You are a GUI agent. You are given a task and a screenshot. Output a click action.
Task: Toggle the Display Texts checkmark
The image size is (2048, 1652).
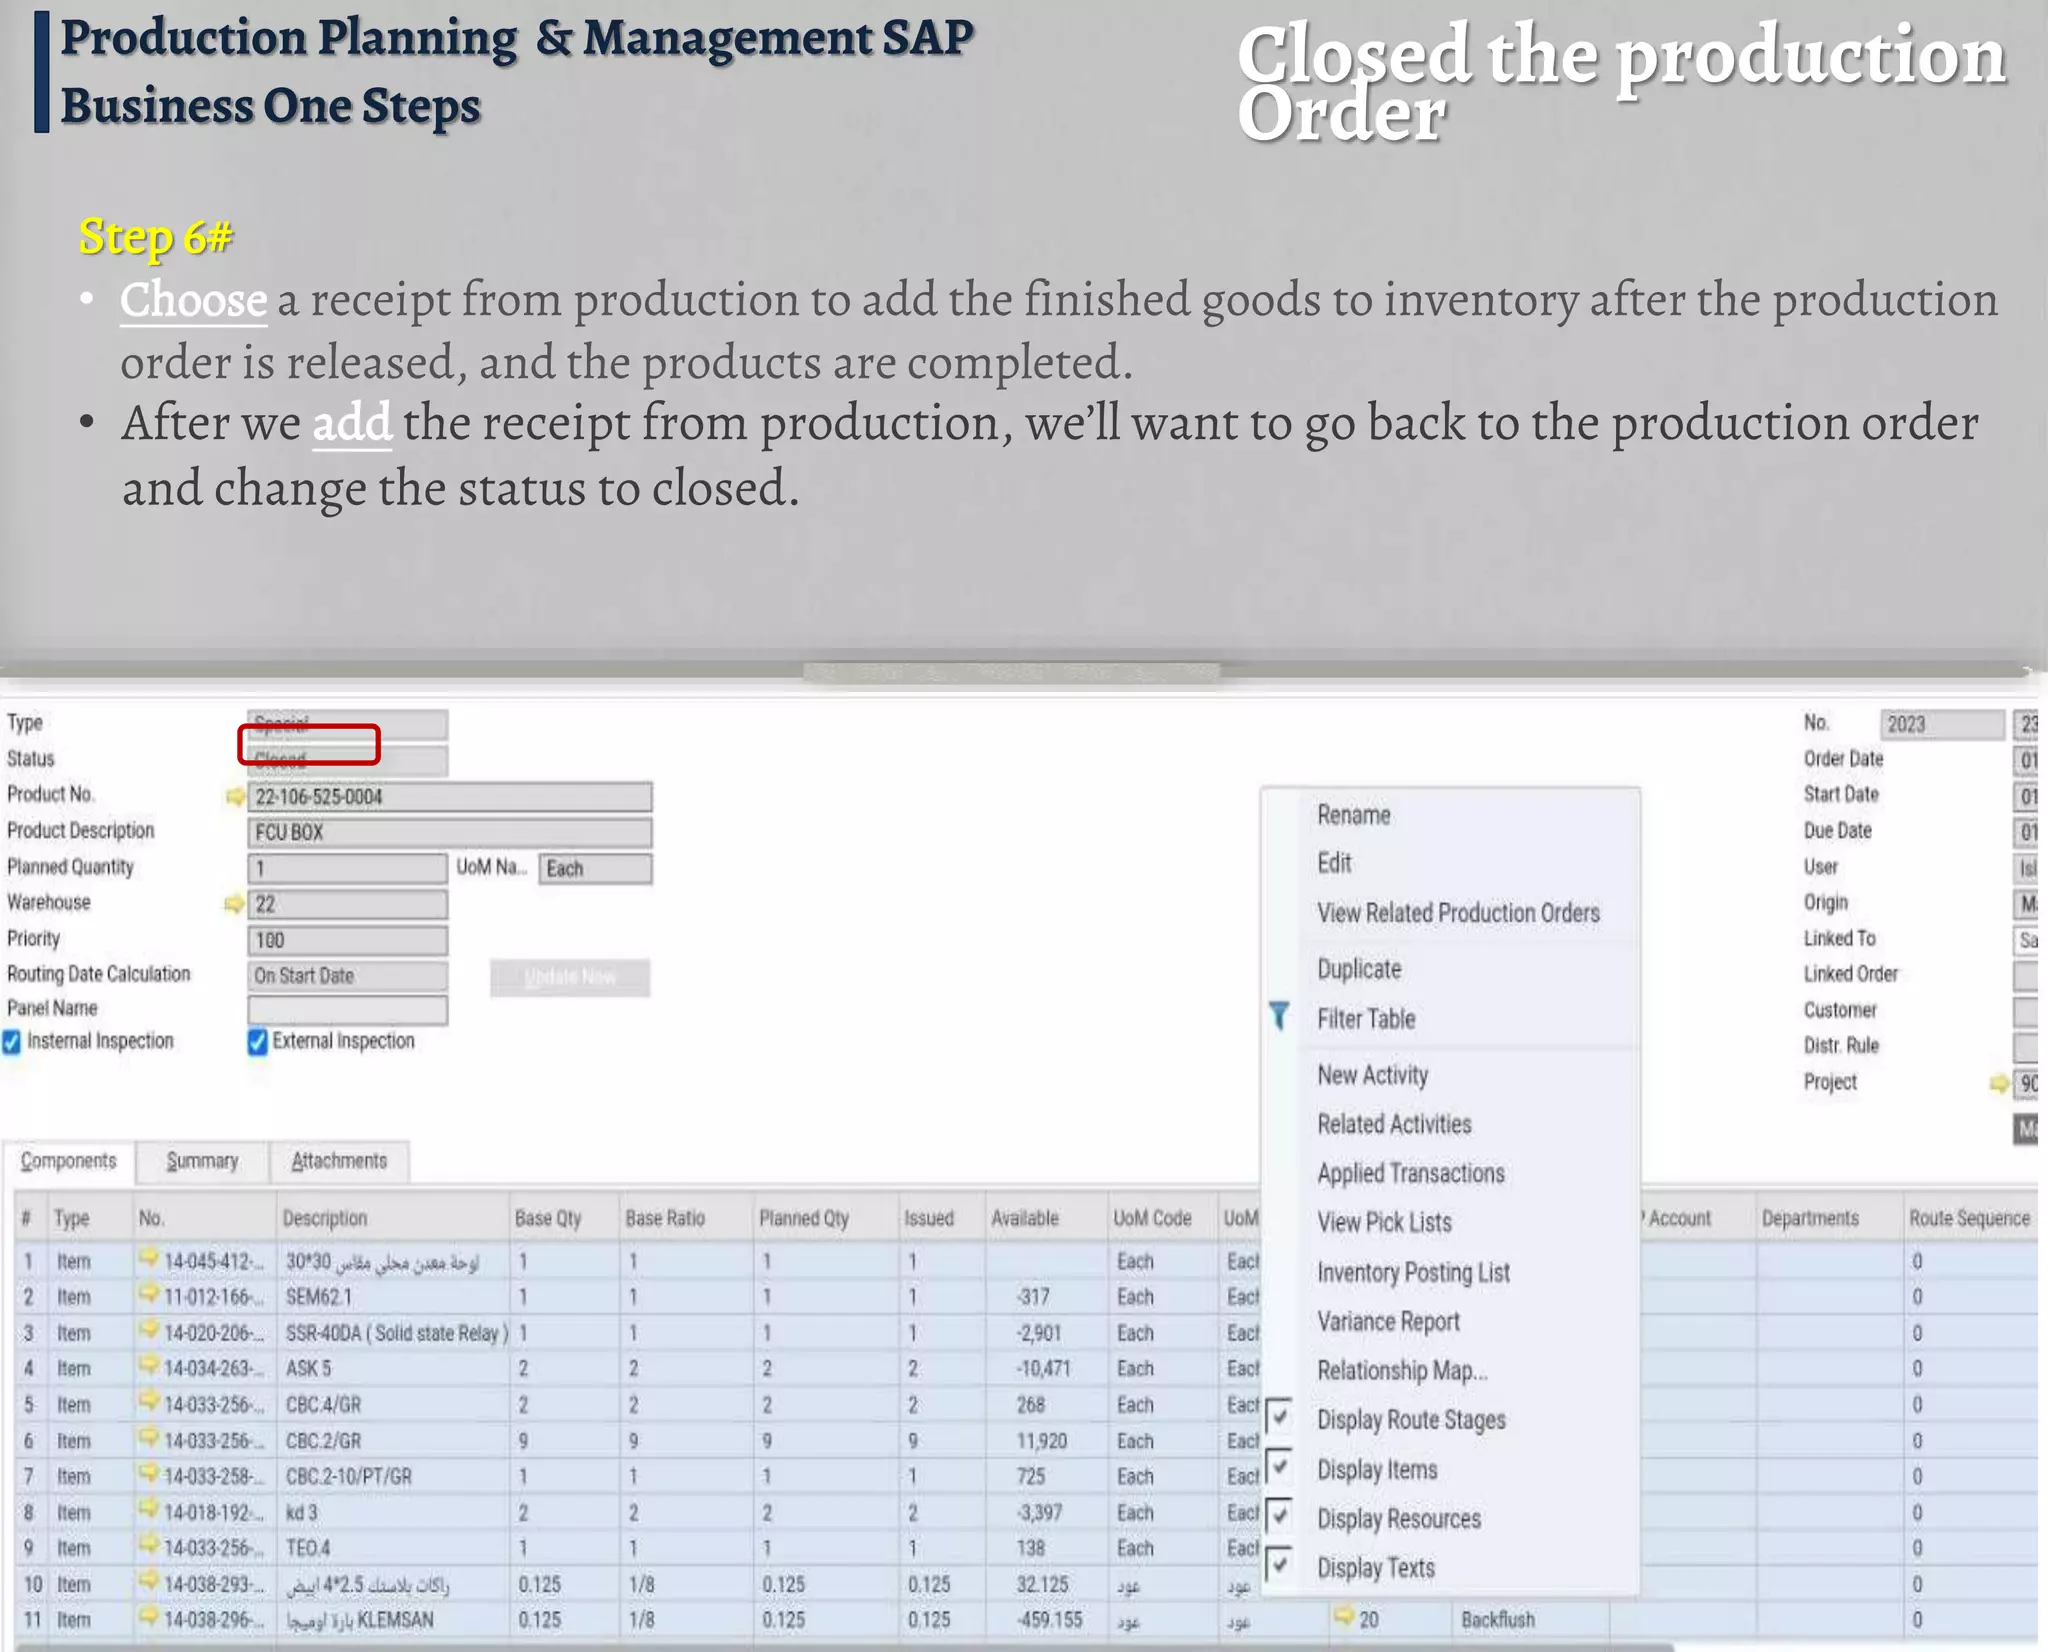[x=1279, y=1565]
